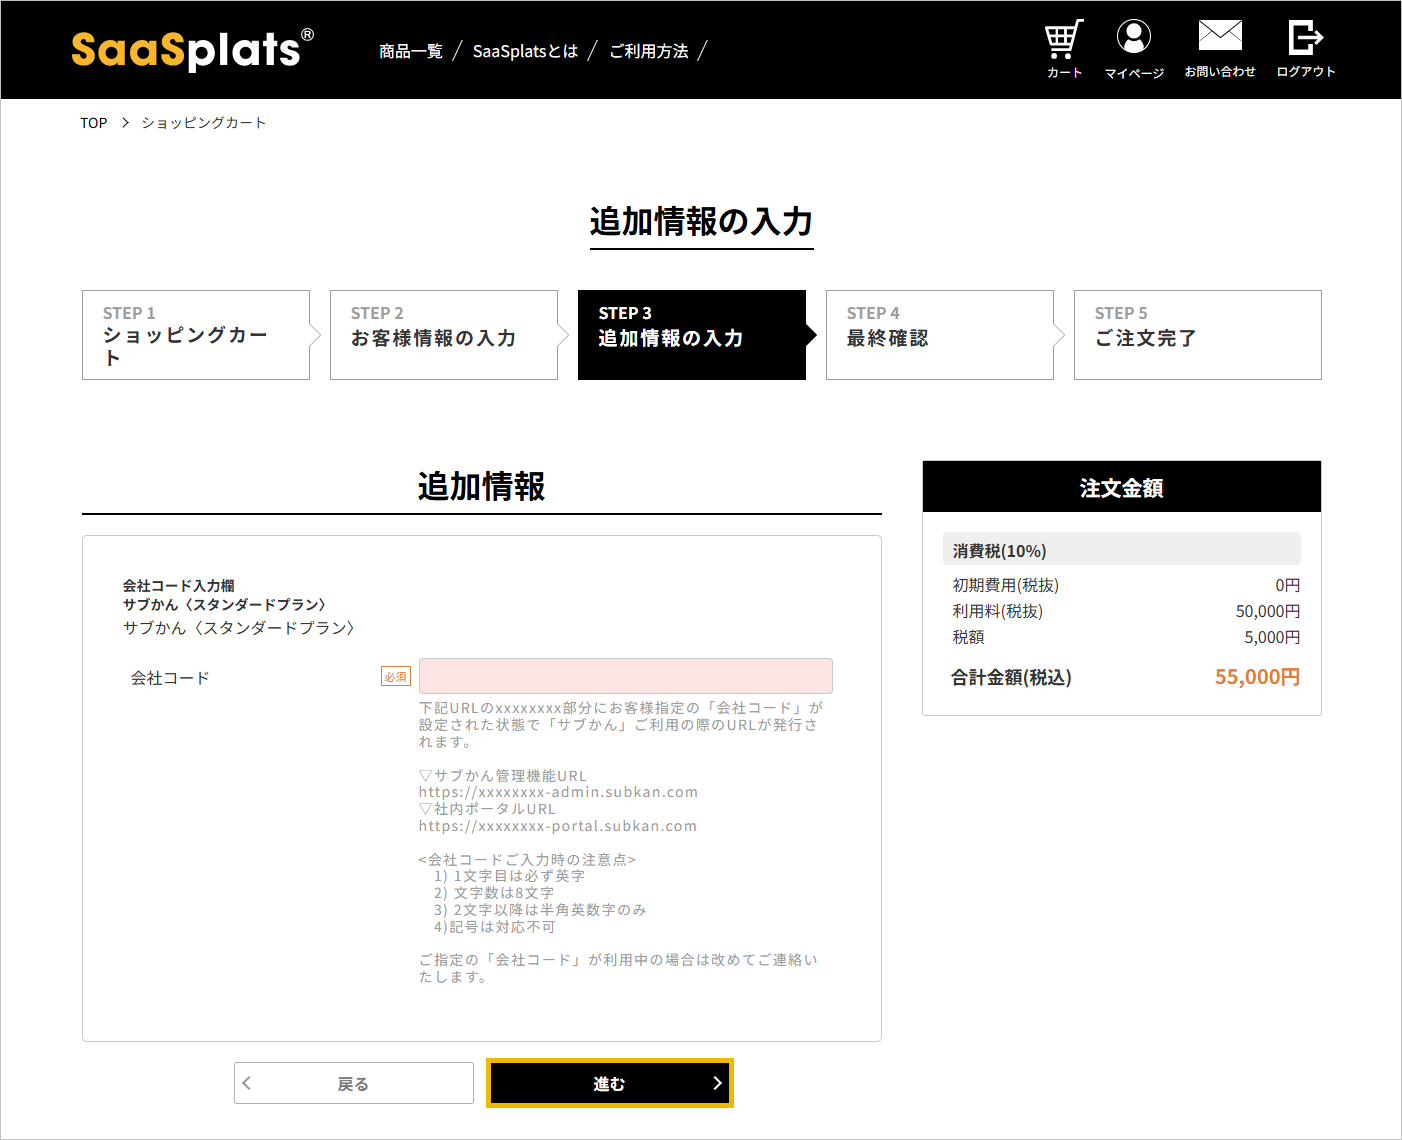Click ▽サブかん管理機能URL label

pos(503,776)
